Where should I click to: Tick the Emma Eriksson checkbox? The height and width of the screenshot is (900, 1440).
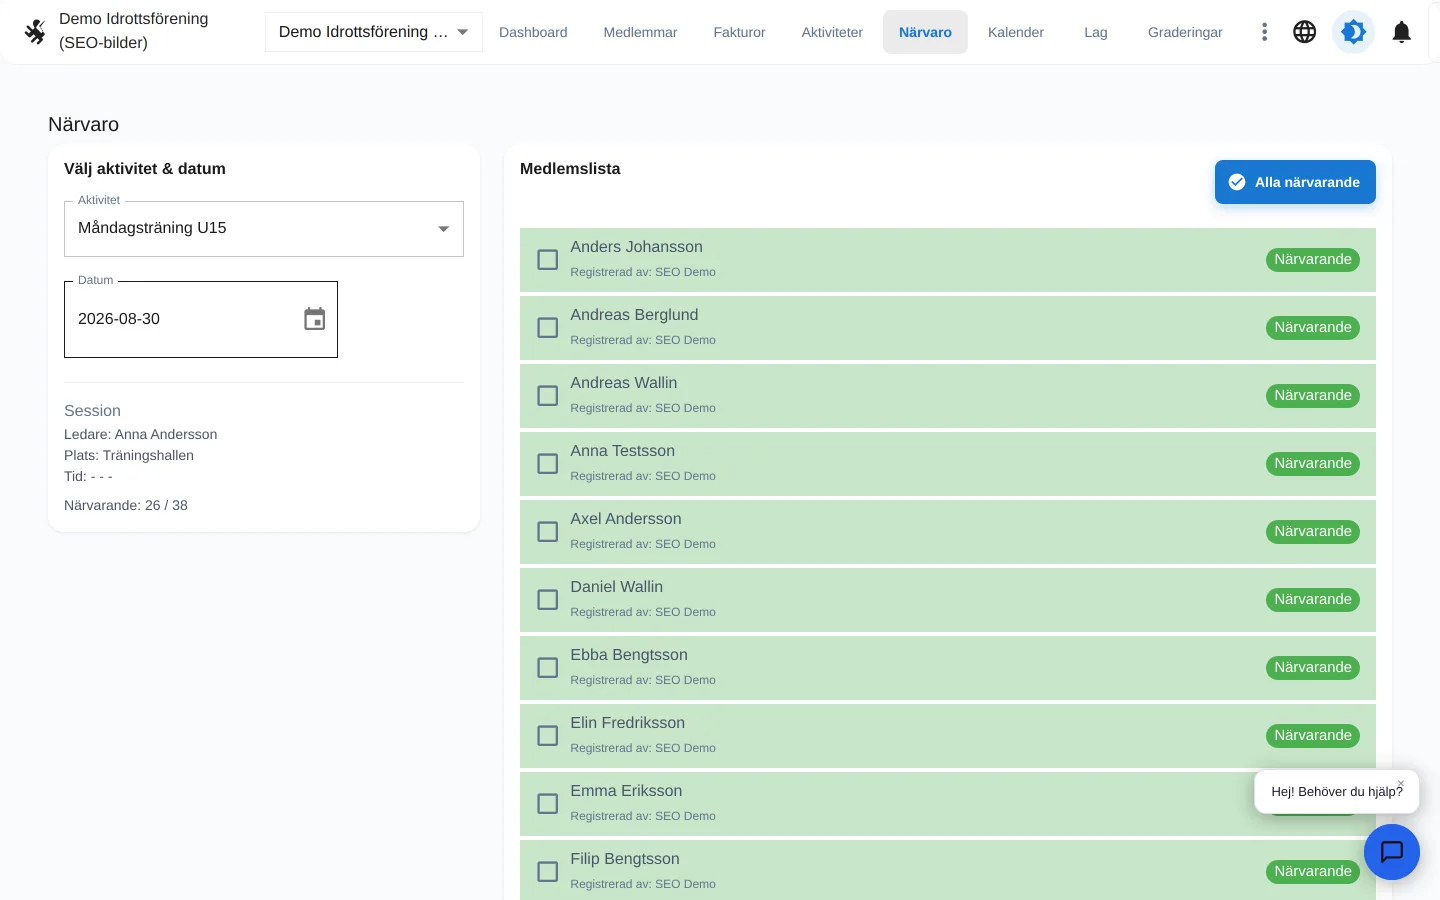[548, 804]
